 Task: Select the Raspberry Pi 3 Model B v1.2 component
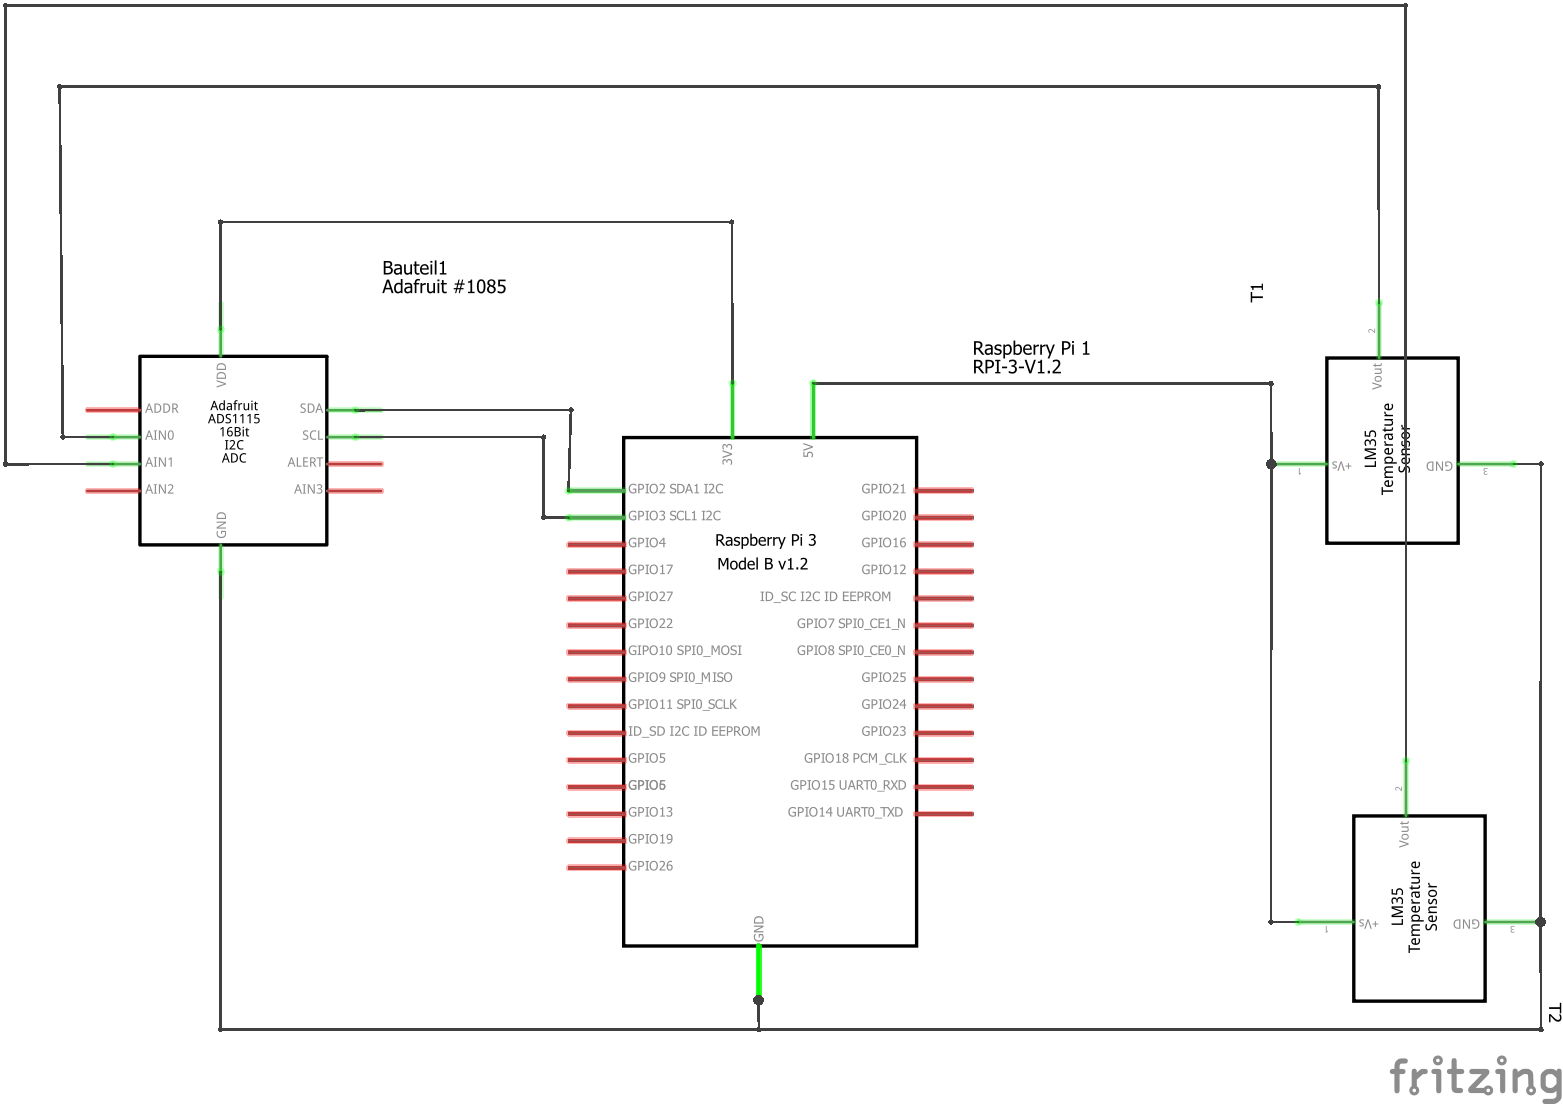pos(770,692)
